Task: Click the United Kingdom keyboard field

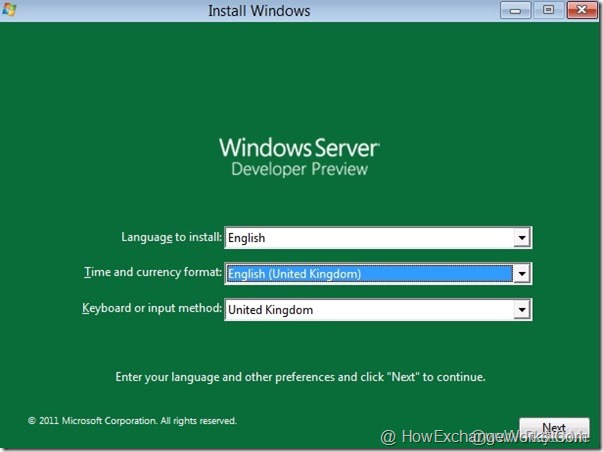Action: (378, 310)
